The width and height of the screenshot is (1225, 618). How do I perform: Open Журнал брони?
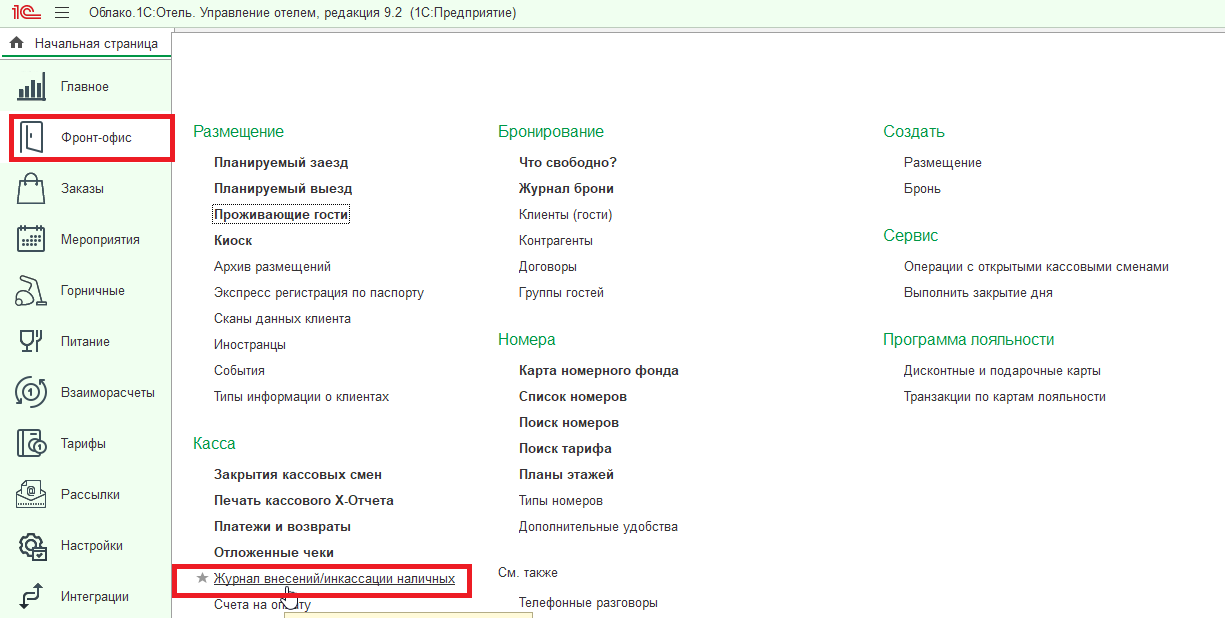point(566,188)
